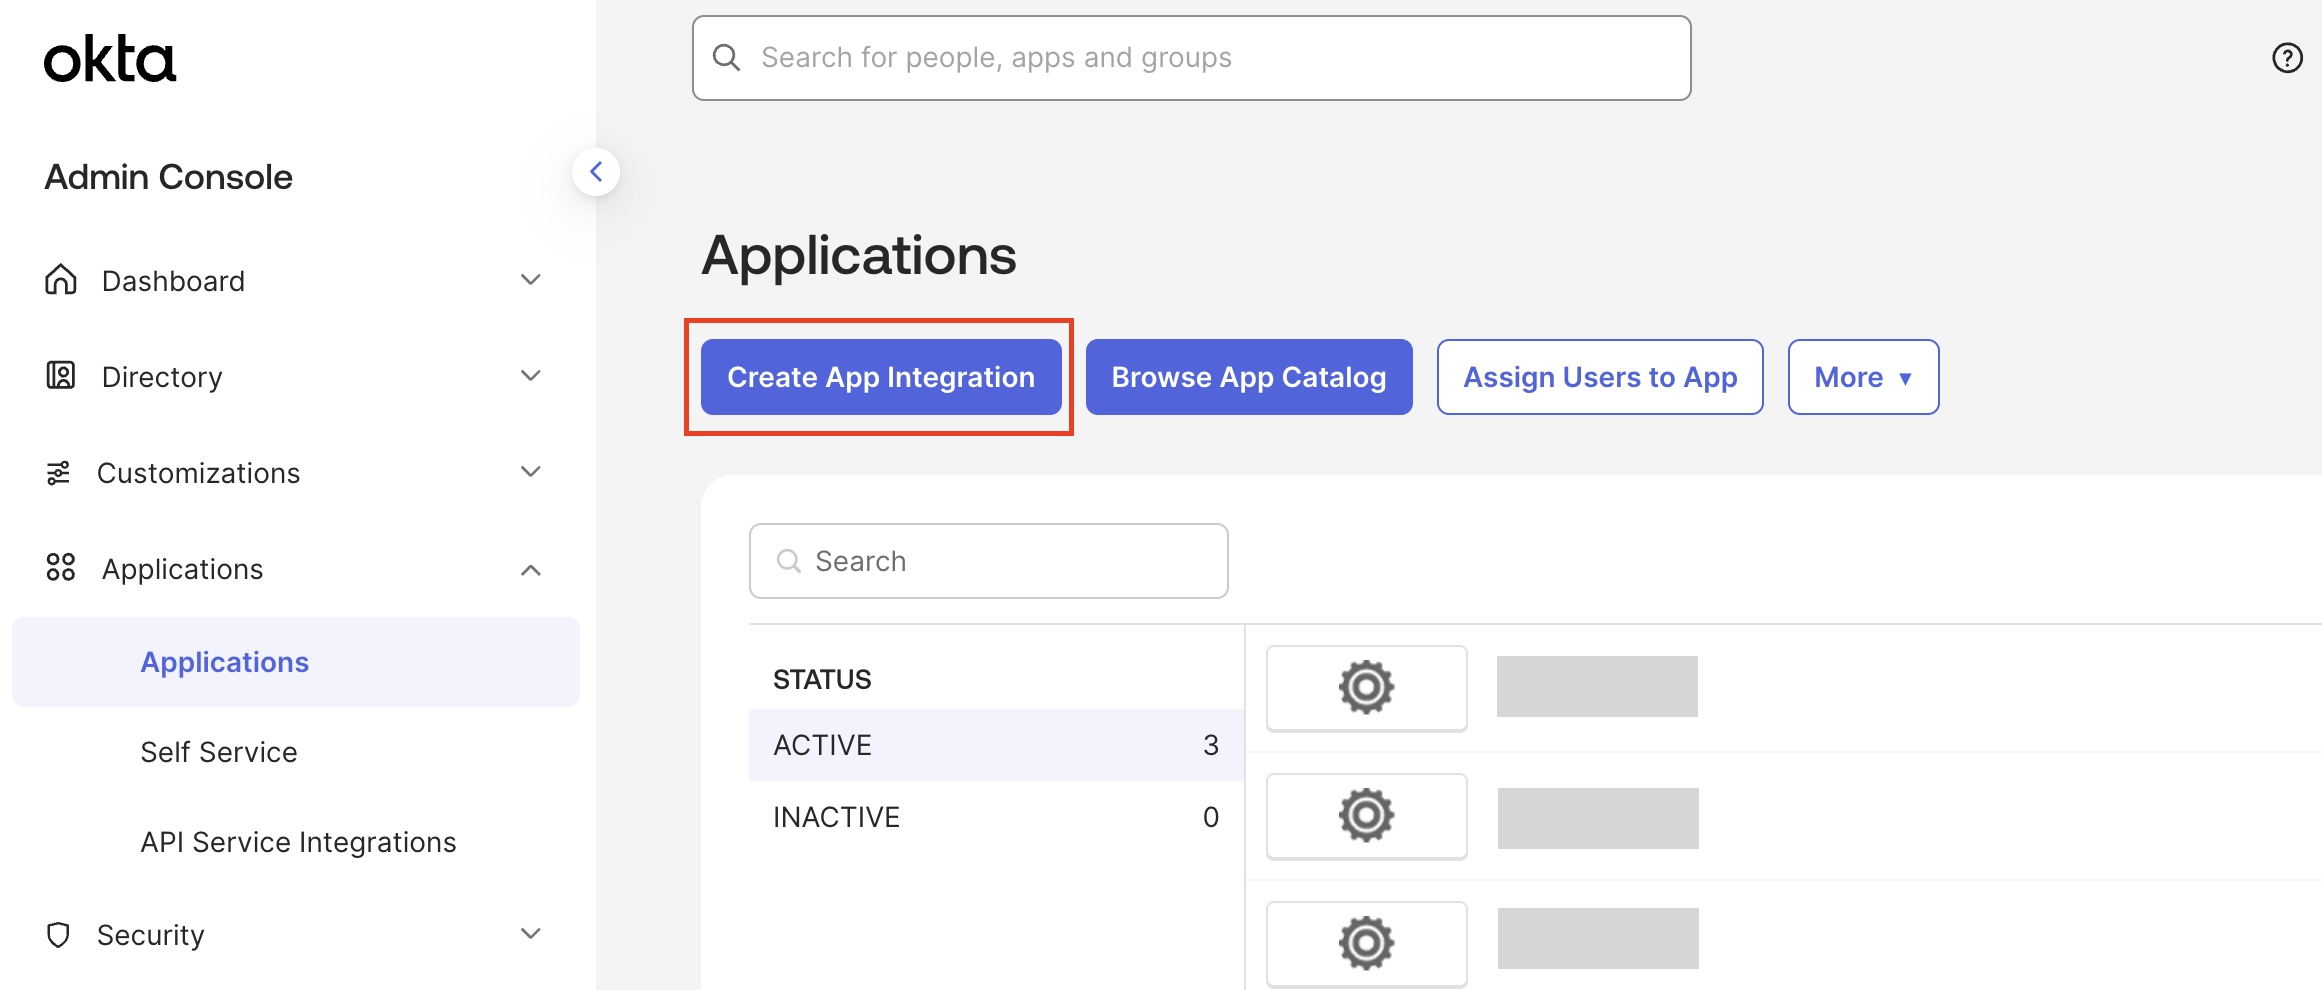Screen dimensions: 2322x990
Task: Click the Applications four-circles icon
Action: (x=61, y=568)
